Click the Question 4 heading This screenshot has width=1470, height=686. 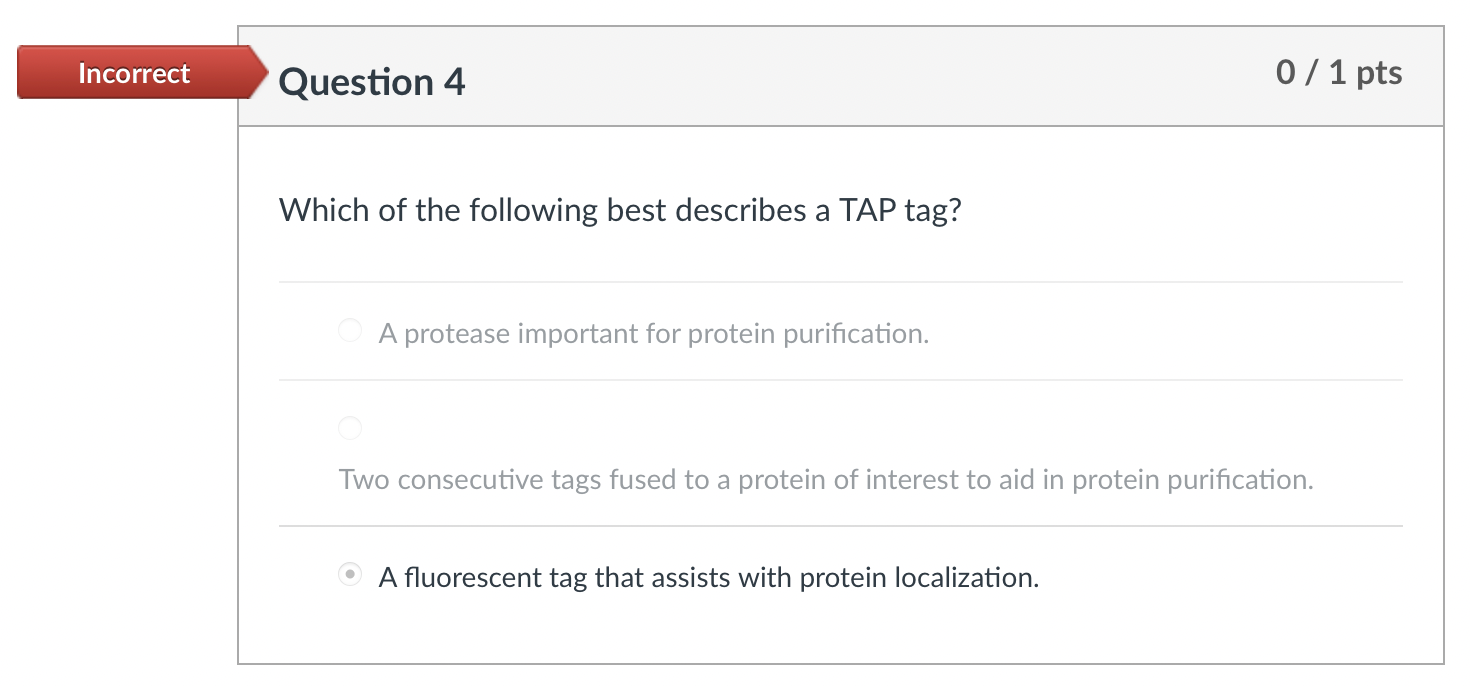(371, 81)
